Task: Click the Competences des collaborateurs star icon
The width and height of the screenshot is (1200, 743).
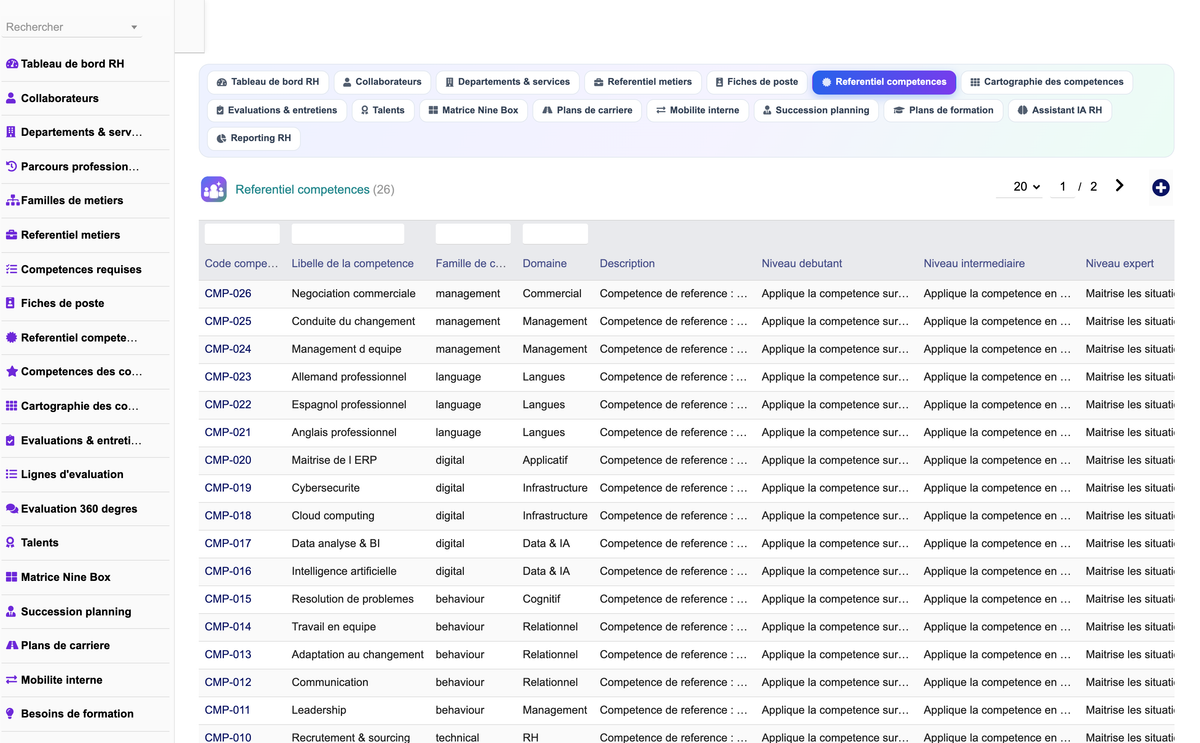Action: [12, 371]
